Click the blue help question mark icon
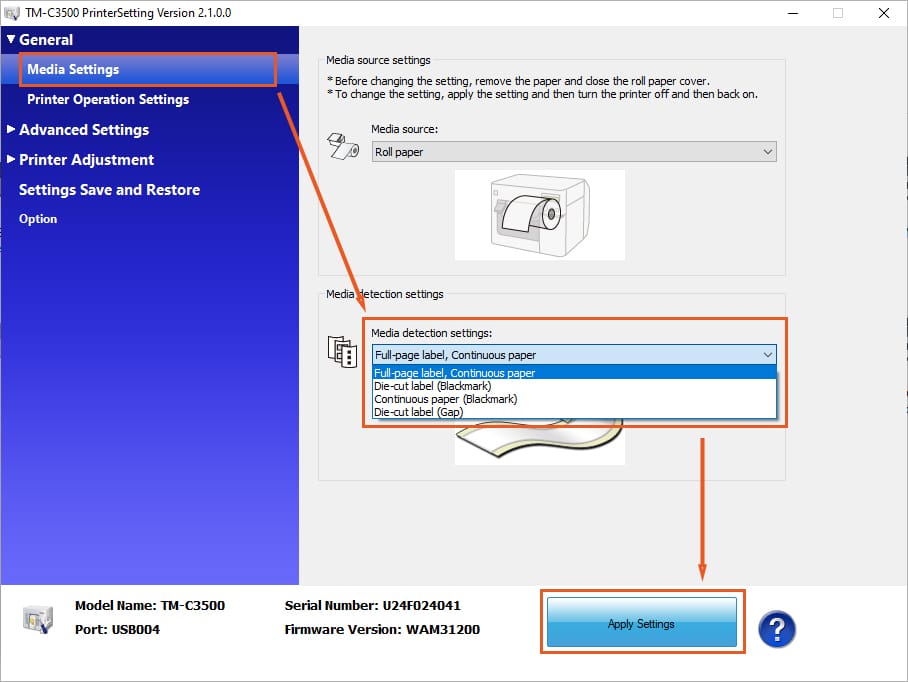Viewport: 908px width, 682px height. (777, 629)
